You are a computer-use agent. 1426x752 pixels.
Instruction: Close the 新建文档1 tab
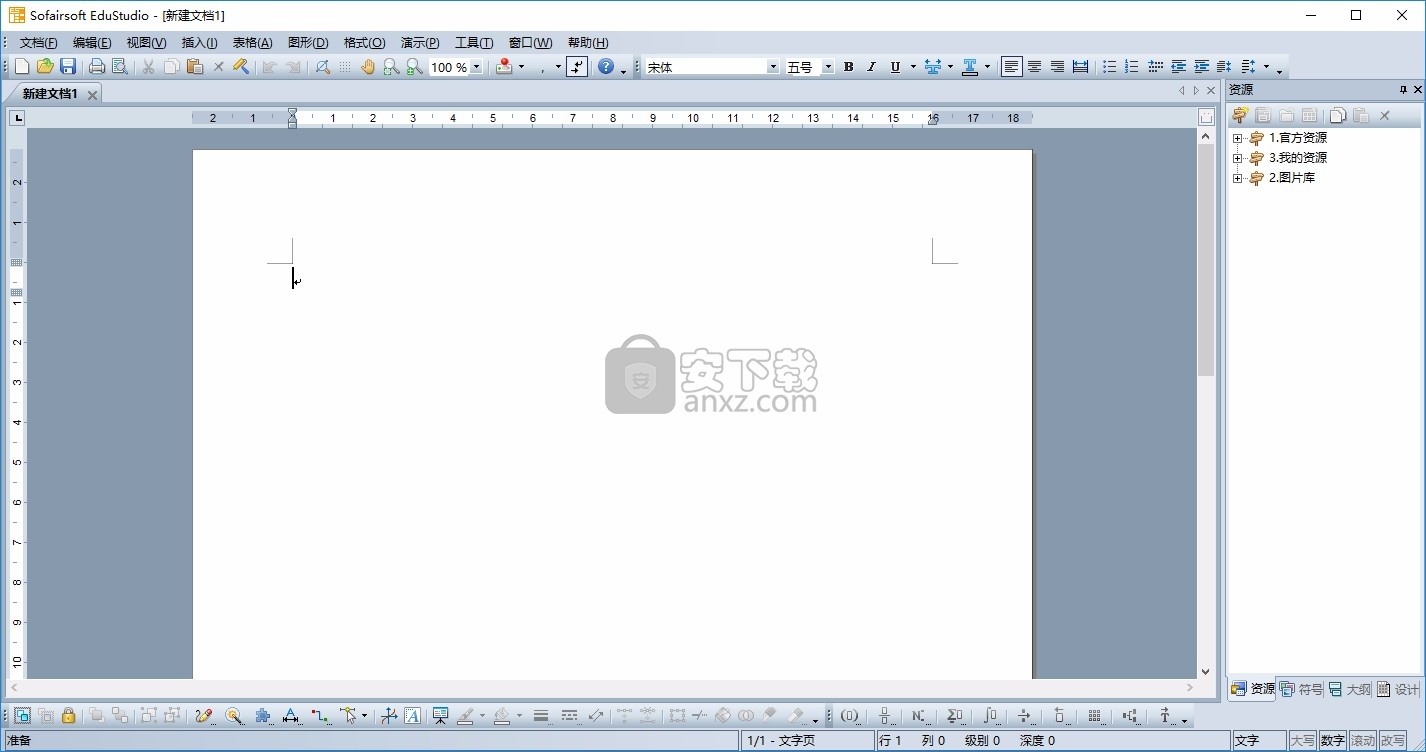[x=92, y=95]
